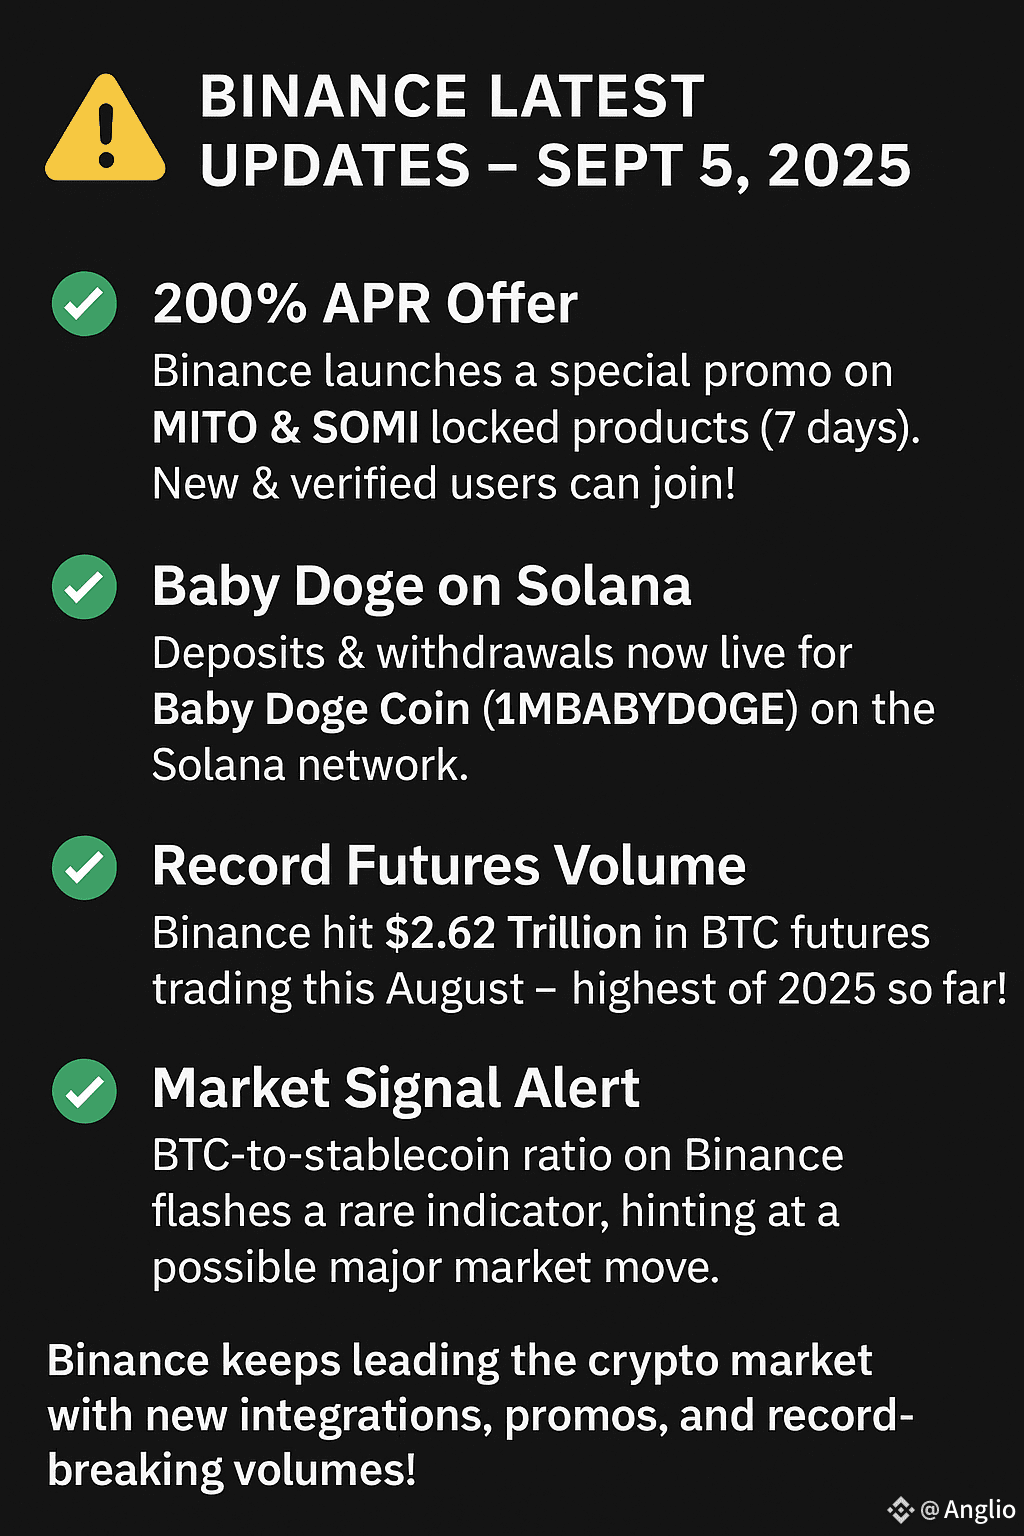This screenshot has height=1536, width=1024.
Task: Click the green checkmark beside Record Futures Volume
Action: point(84,867)
